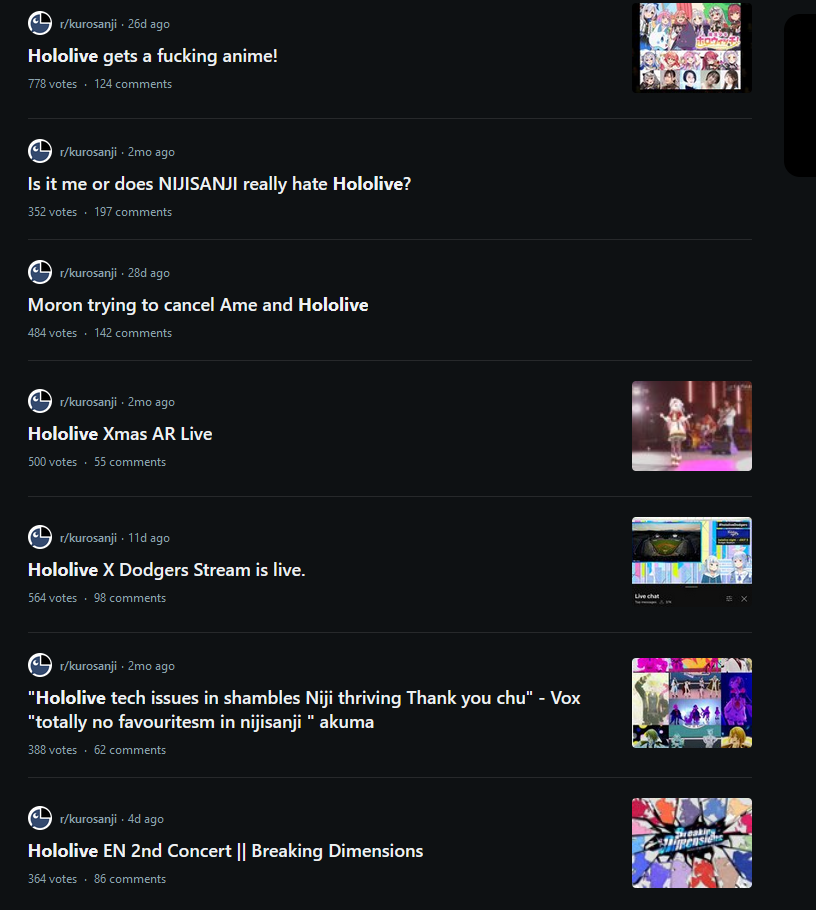
Task: Click the subreddit avatar on the Dodgers Stream post
Action: tap(40, 537)
